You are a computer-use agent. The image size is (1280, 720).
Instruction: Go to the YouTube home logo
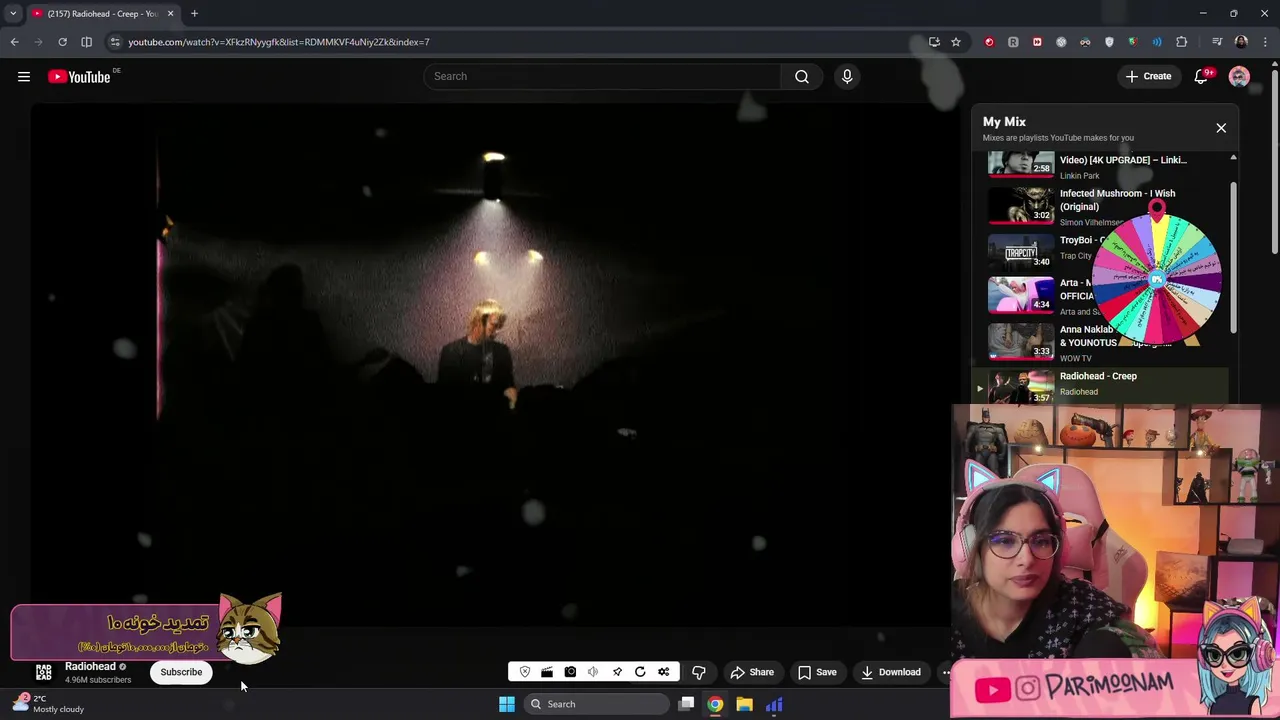click(x=79, y=77)
